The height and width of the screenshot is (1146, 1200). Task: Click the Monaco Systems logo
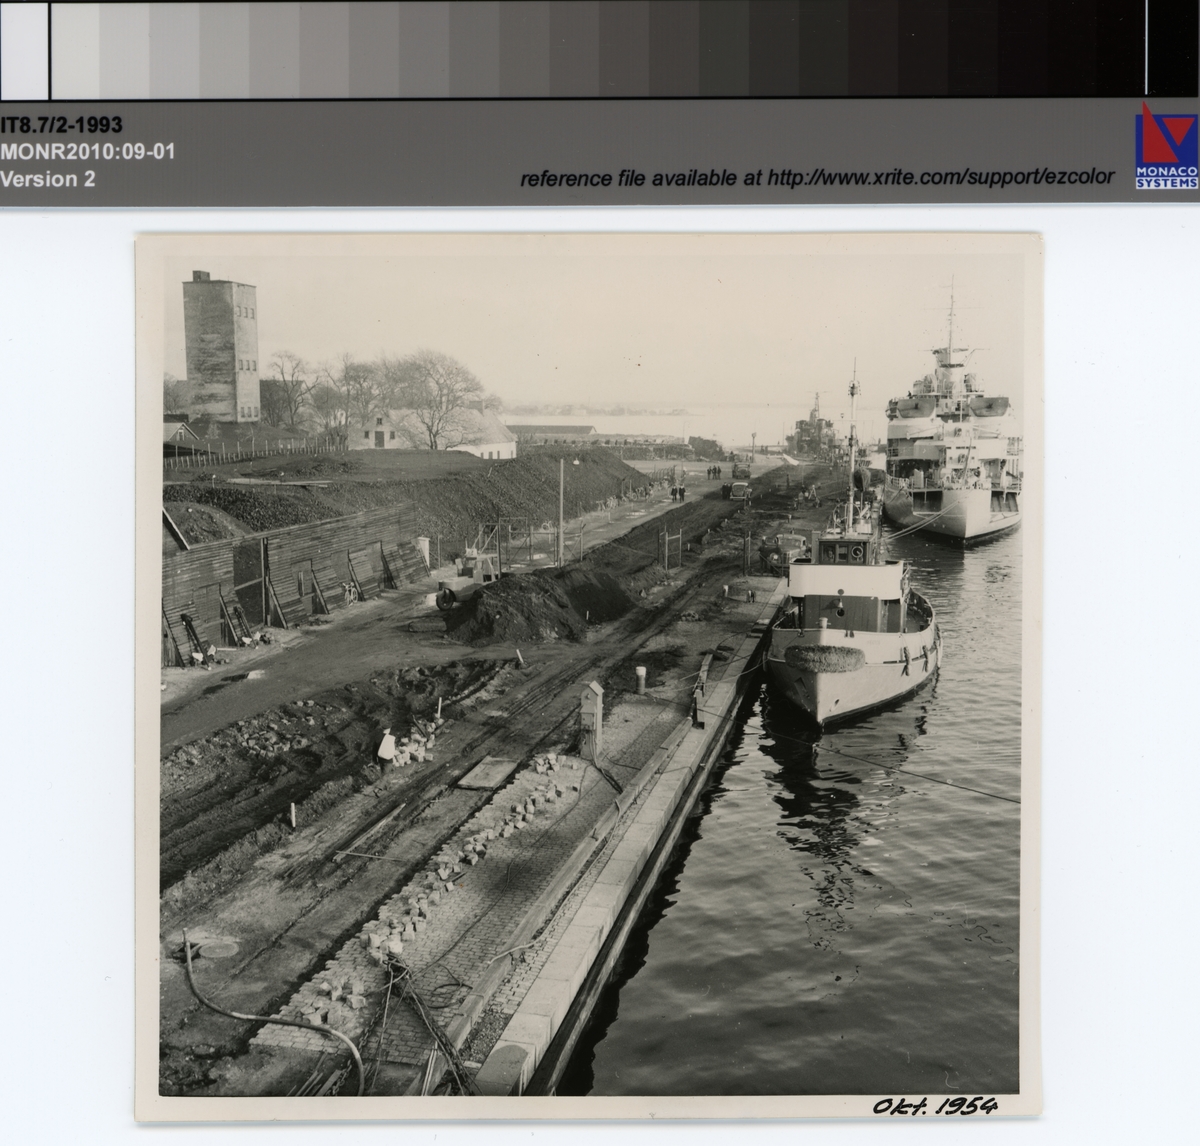click(1166, 146)
